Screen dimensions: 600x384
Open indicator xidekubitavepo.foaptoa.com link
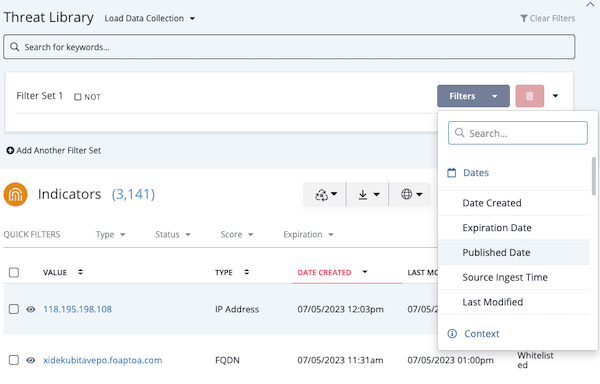(x=103, y=360)
